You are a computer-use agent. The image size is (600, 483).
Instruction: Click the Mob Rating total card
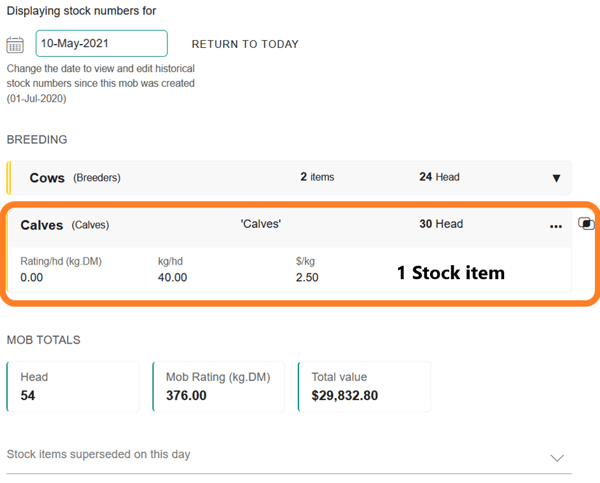218,386
